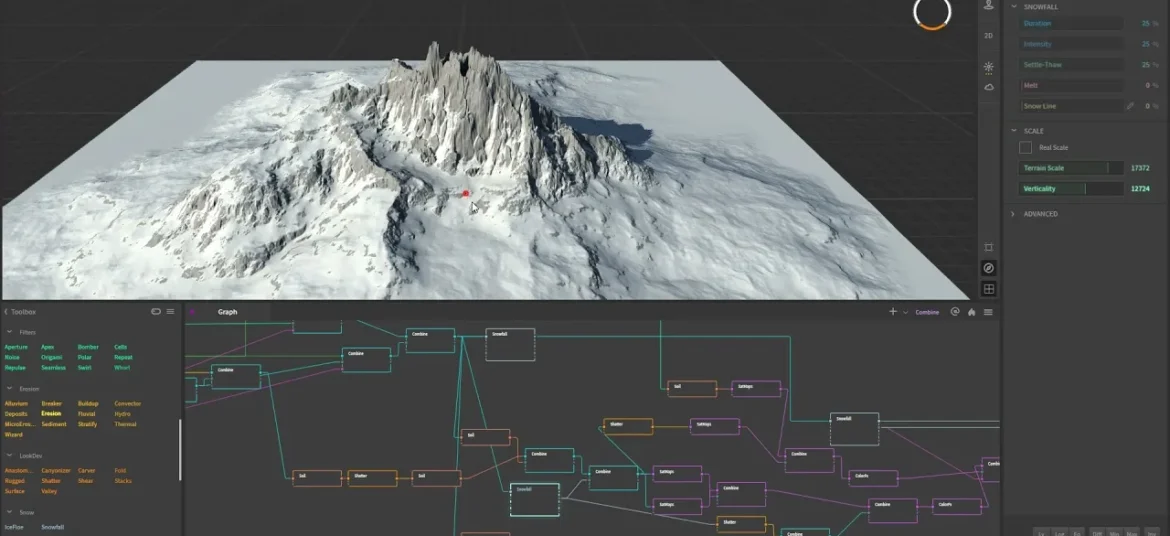Click the person scale icon in viewport sidebar
Screen dimensions: 1170x536
click(x=989, y=5)
